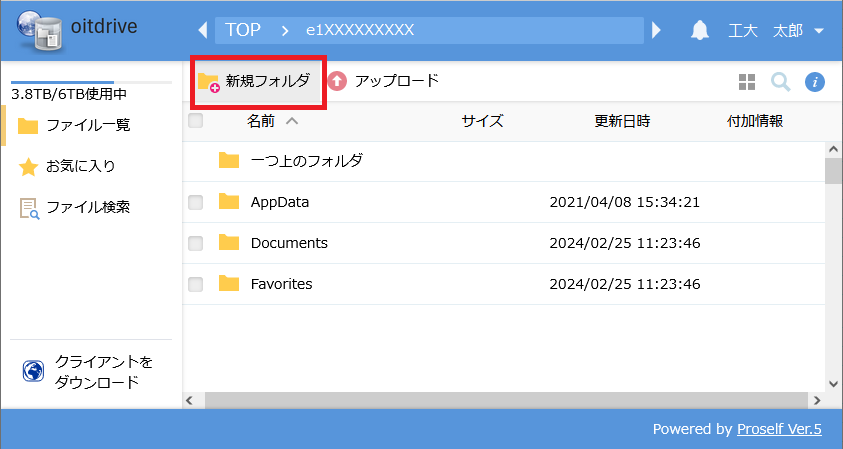Tick the checkbox next to AppData

point(196,202)
